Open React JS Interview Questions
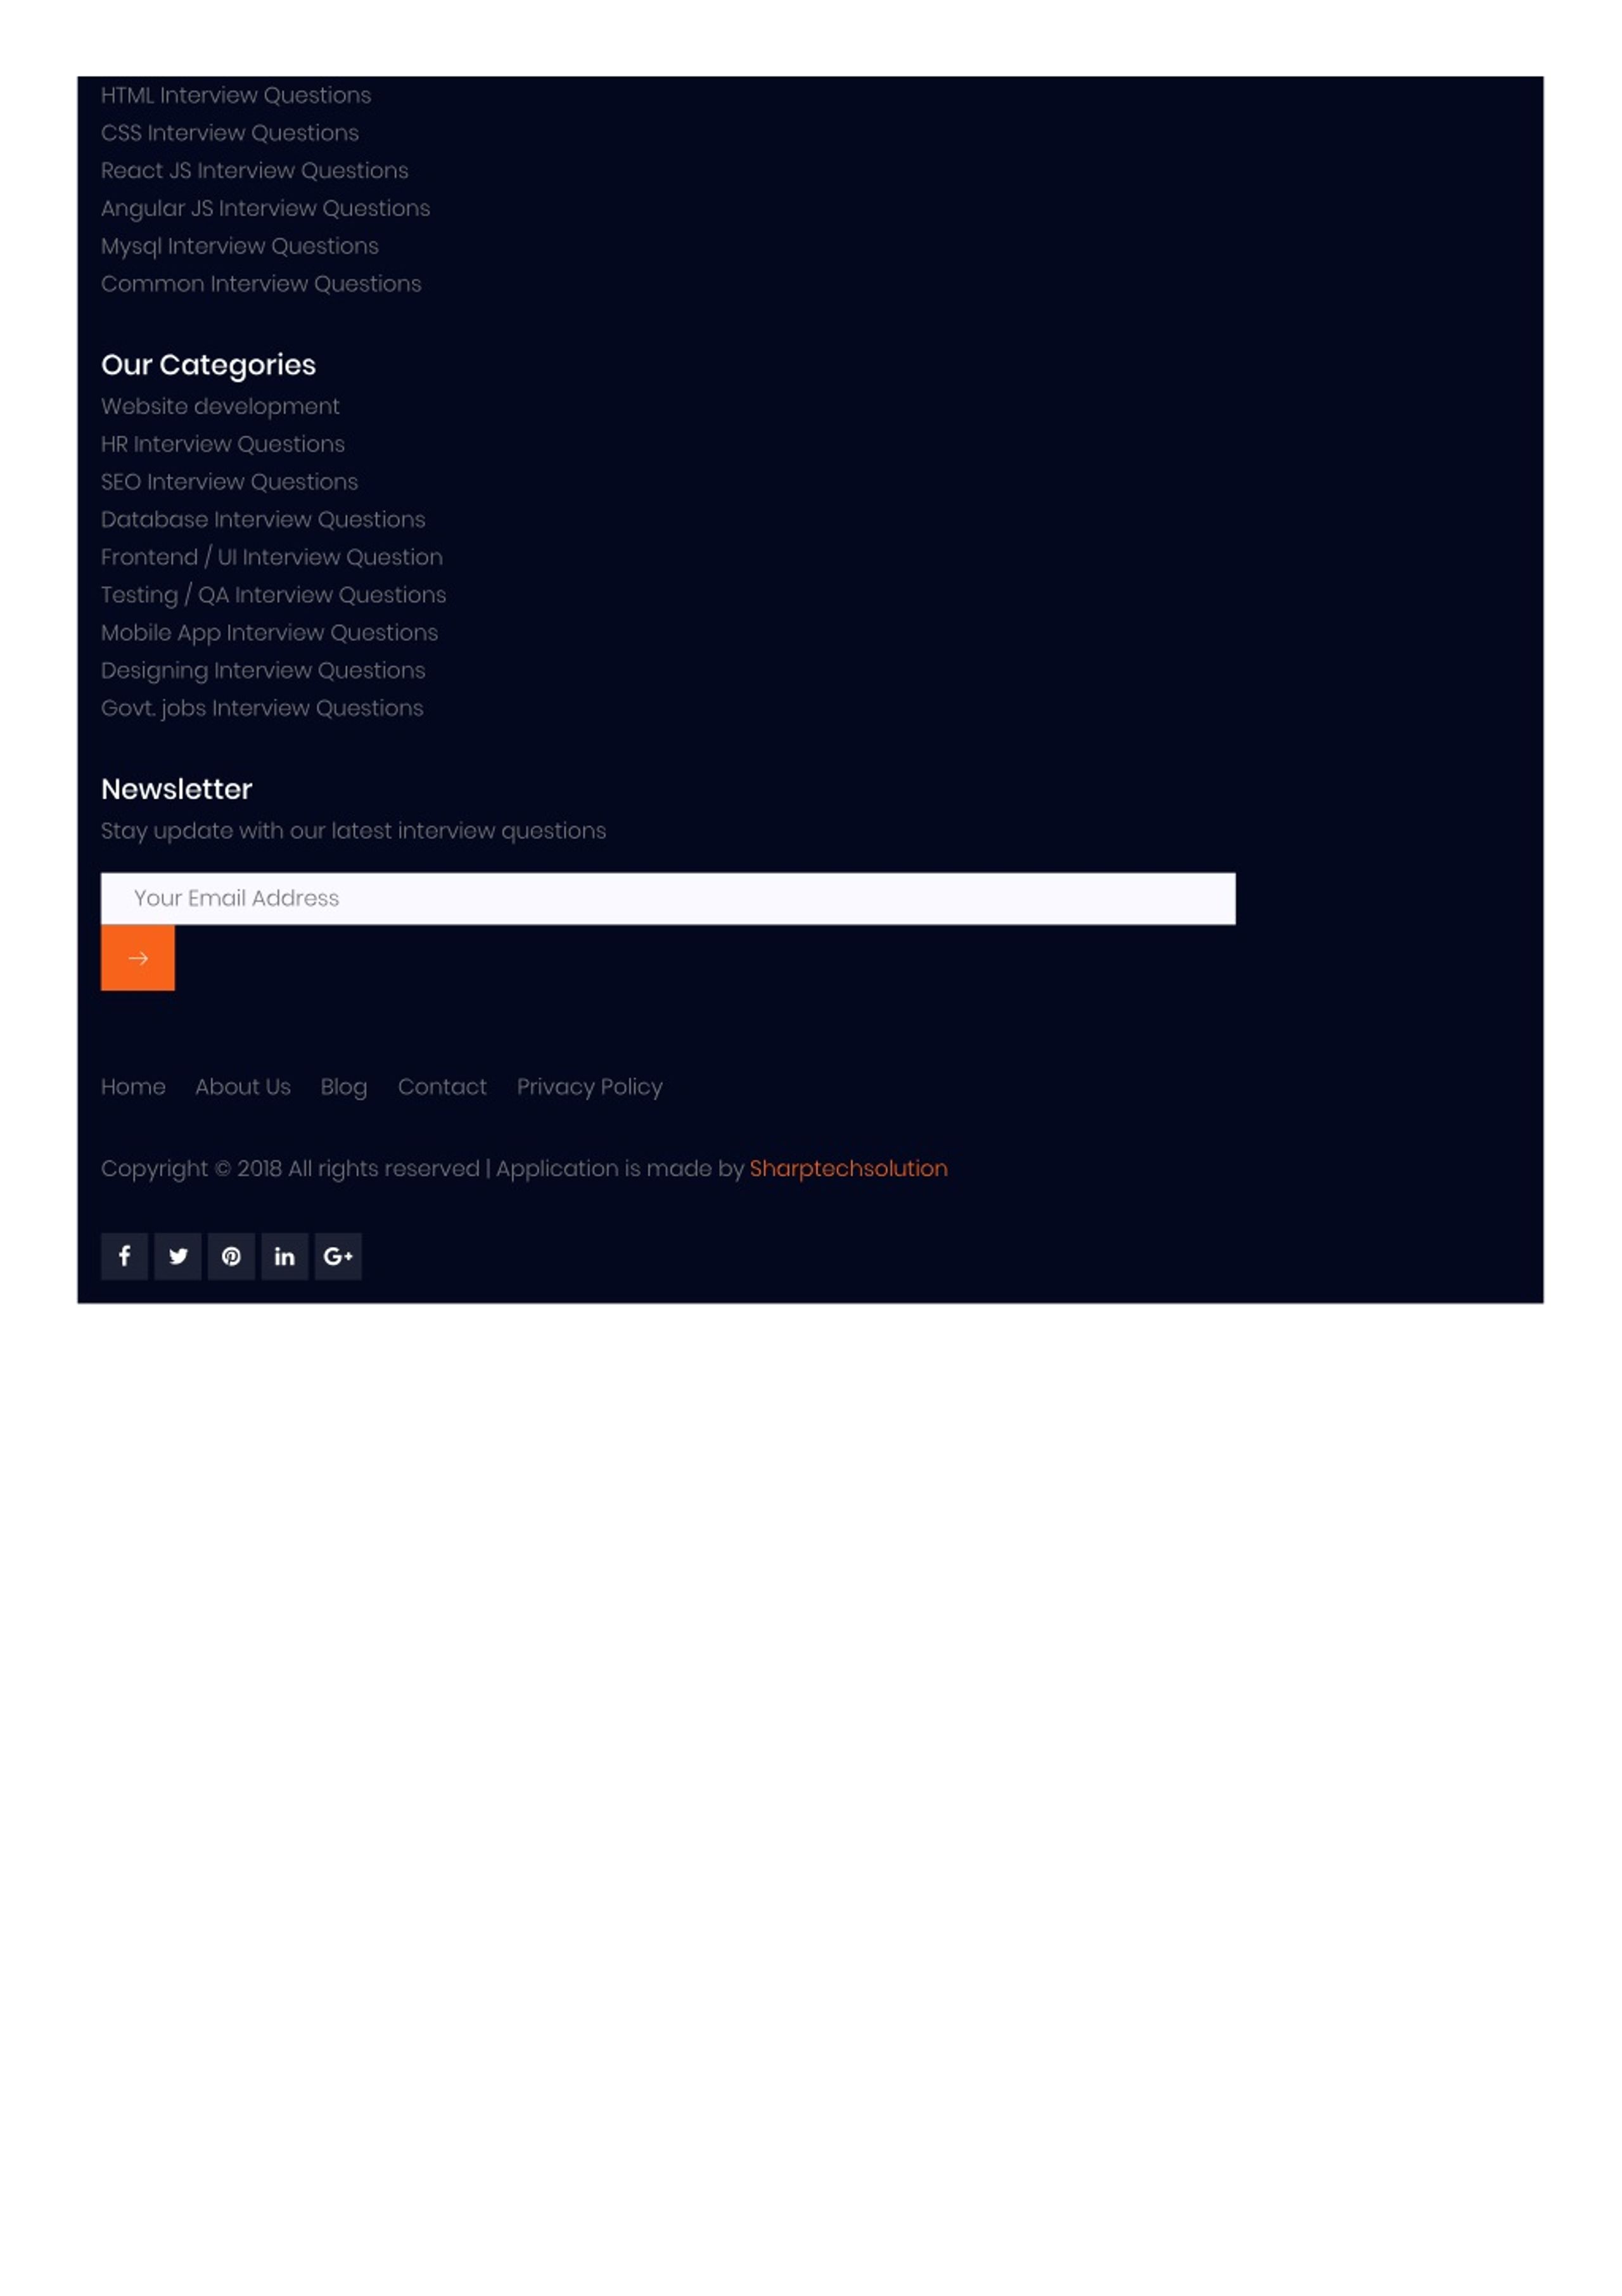The height and width of the screenshot is (2296, 1622). point(255,171)
